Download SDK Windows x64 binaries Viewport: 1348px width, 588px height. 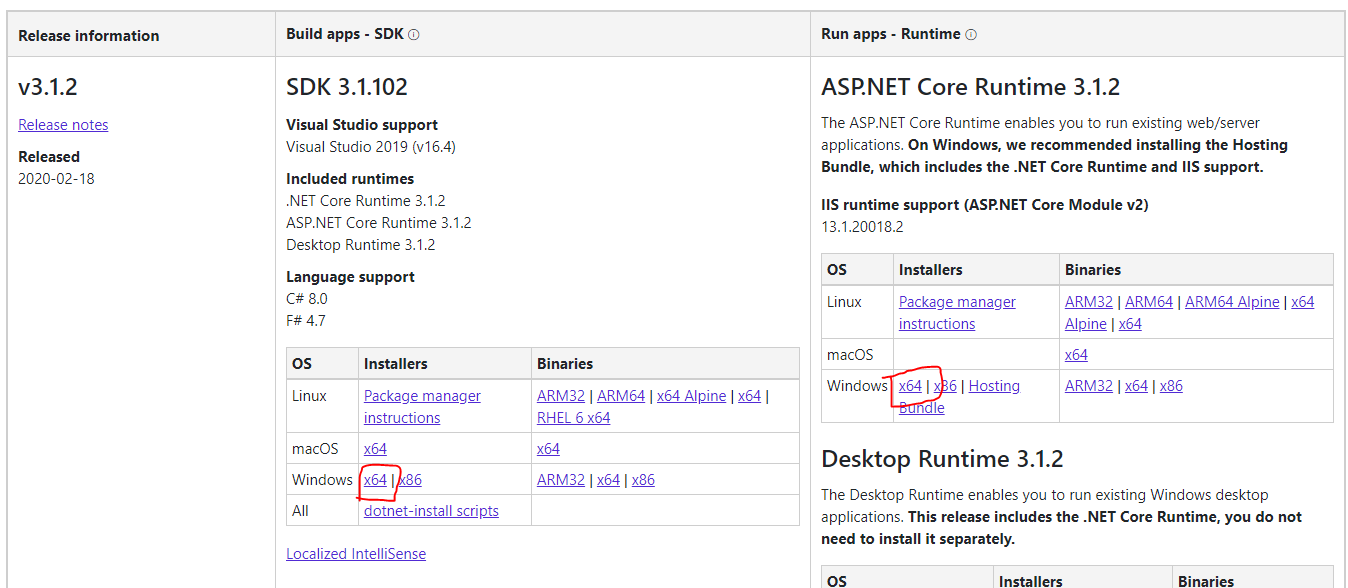point(608,480)
